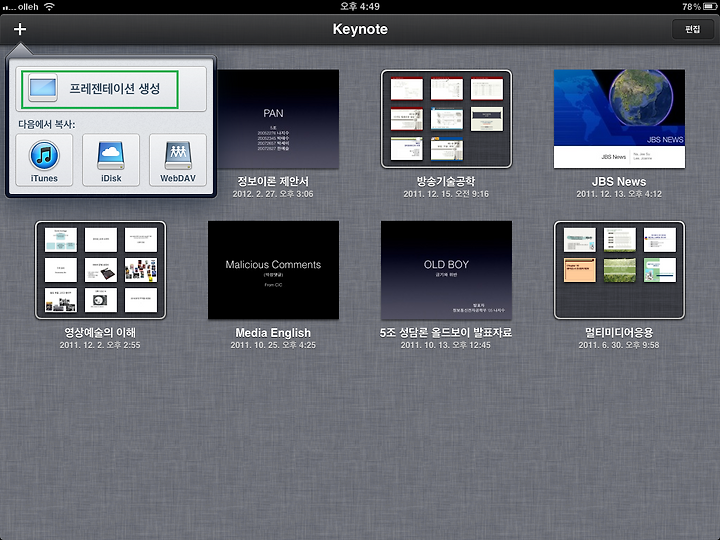This screenshot has width=720, height=540.
Task: Tap the Wi-Fi status icon
Action: 49,6
